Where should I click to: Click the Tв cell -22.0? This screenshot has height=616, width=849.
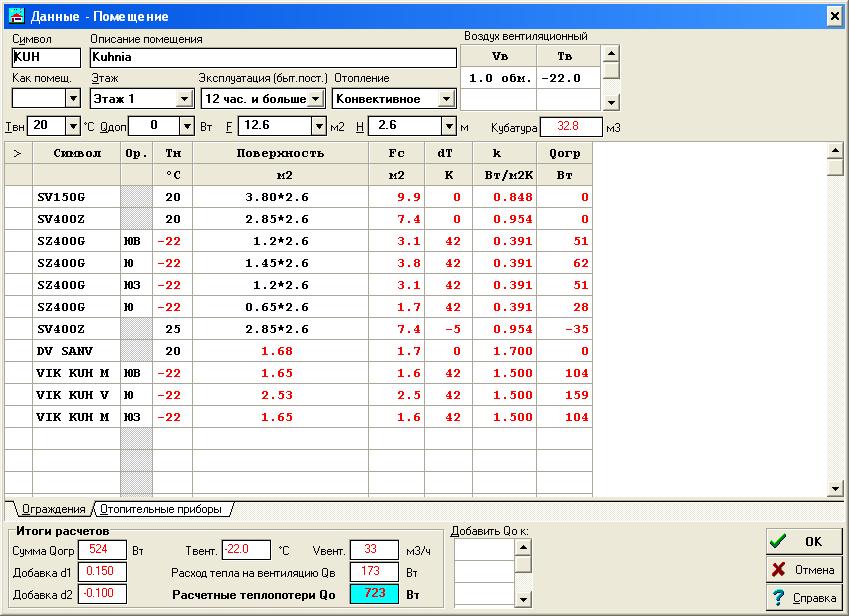(x=569, y=78)
